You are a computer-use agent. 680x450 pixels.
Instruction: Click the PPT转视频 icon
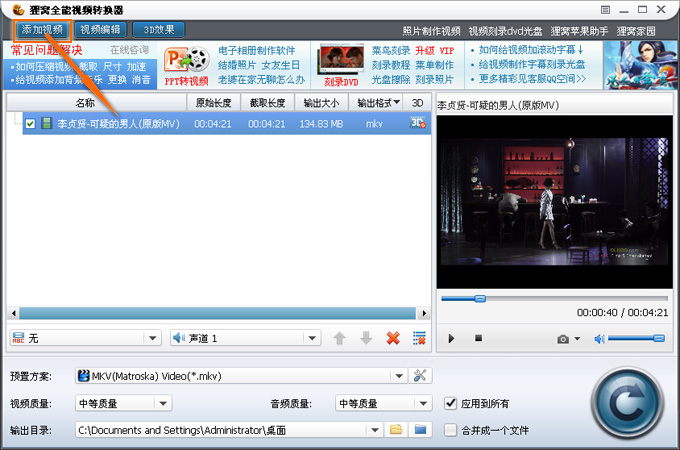pyautogui.click(x=186, y=65)
